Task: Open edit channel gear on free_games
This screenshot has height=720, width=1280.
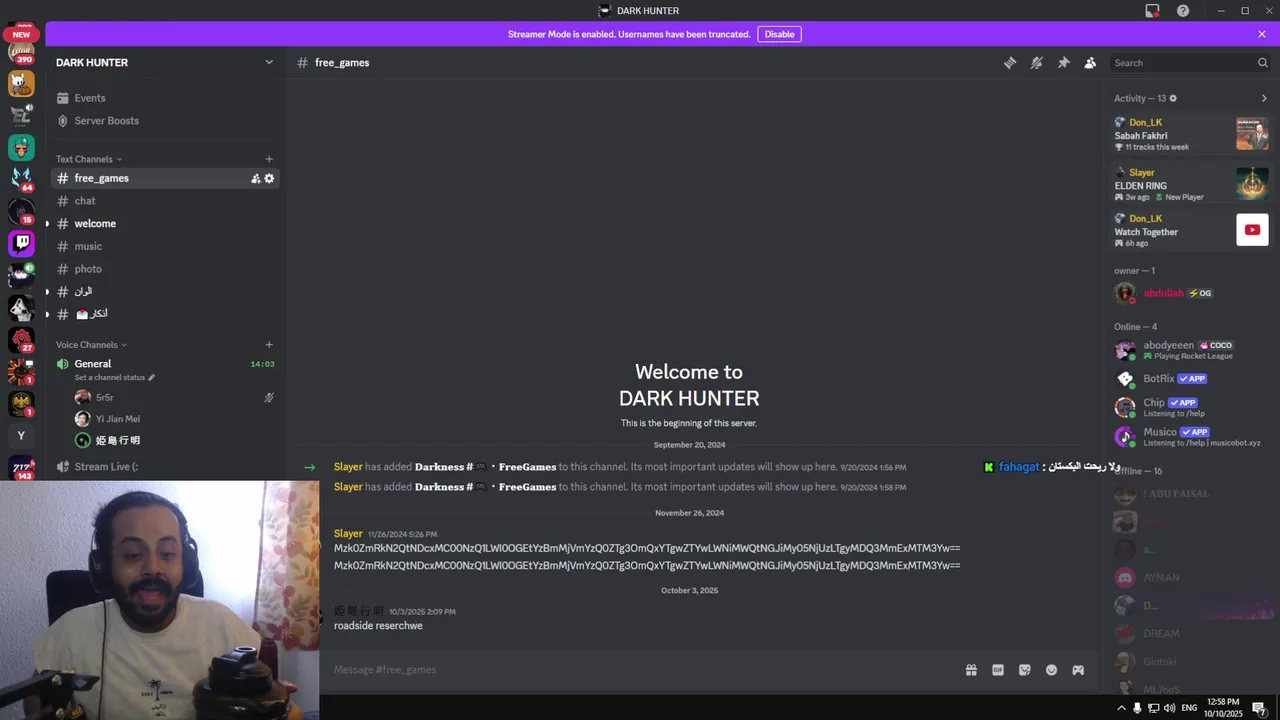Action: click(269, 178)
